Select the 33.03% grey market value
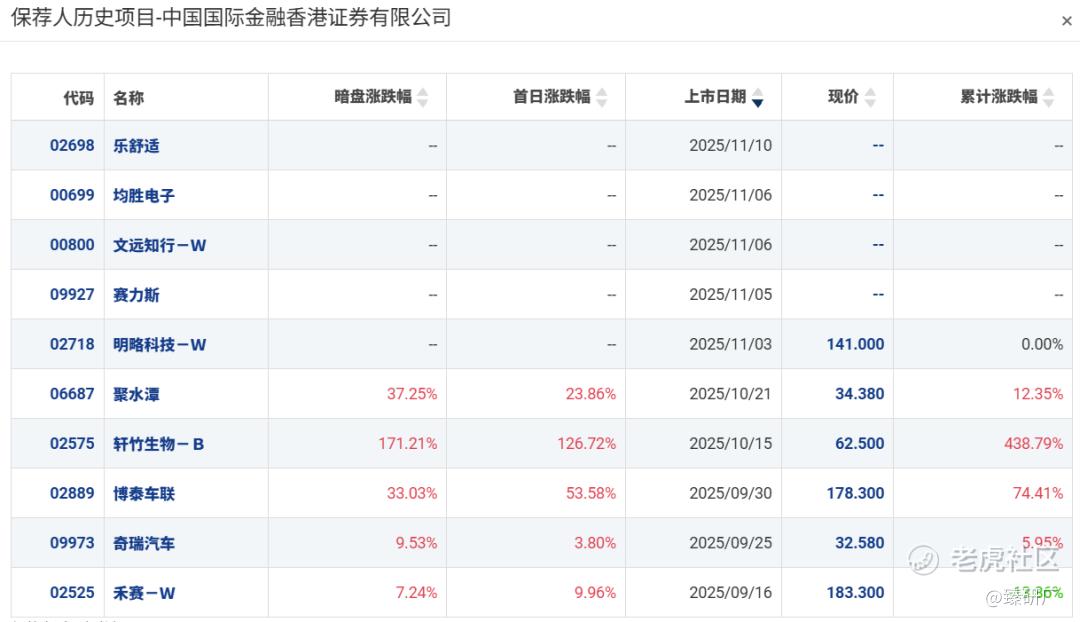The width and height of the screenshot is (1080, 622). click(x=412, y=493)
